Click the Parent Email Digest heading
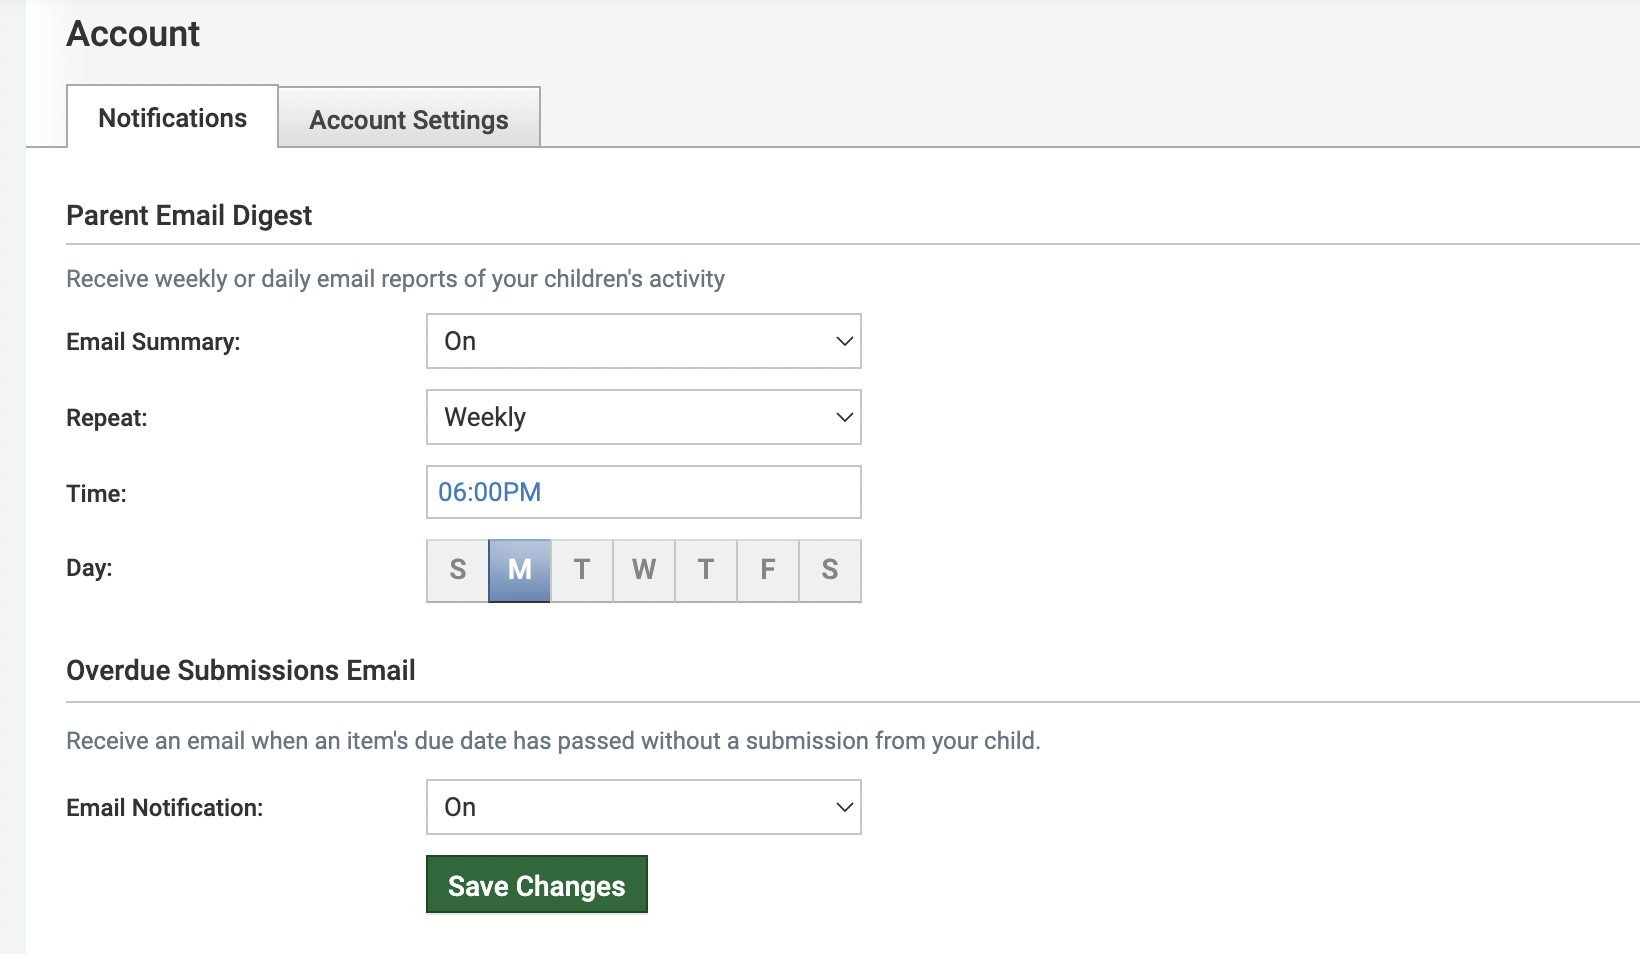Viewport: 1640px width, 954px height. (189, 215)
